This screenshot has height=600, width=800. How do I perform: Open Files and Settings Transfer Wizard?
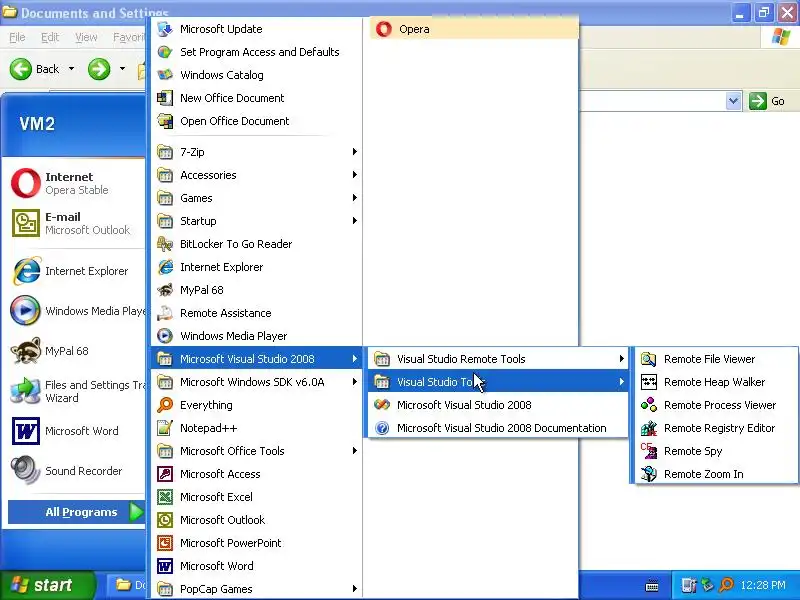tap(77, 391)
